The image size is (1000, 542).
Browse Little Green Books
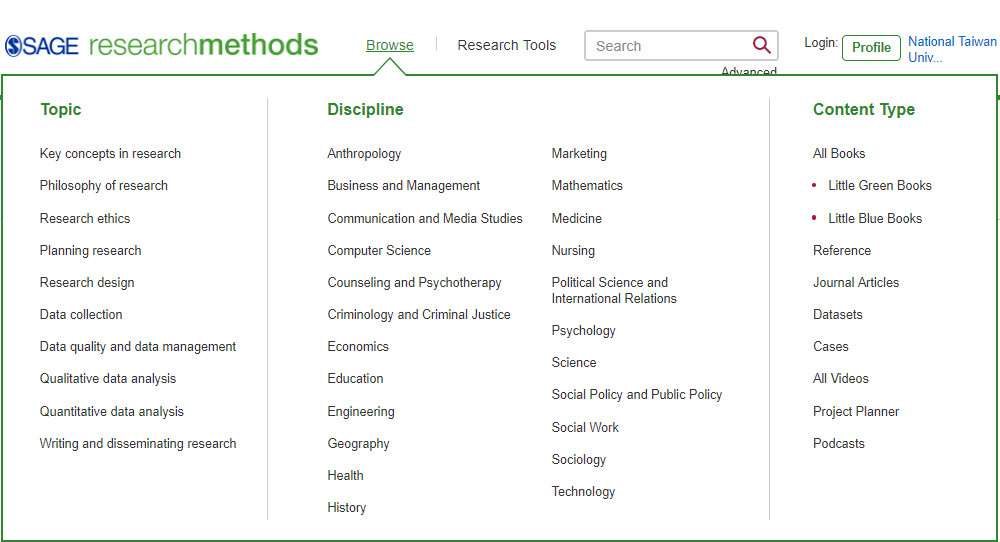coord(879,186)
